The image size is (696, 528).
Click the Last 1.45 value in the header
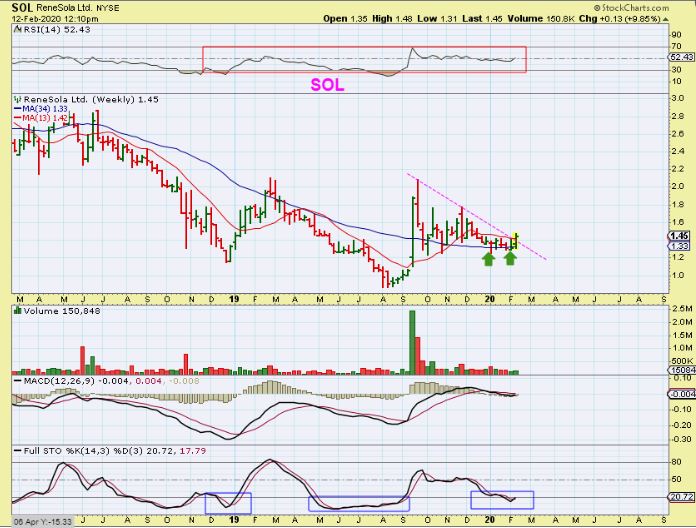pyautogui.click(x=482, y=19)
